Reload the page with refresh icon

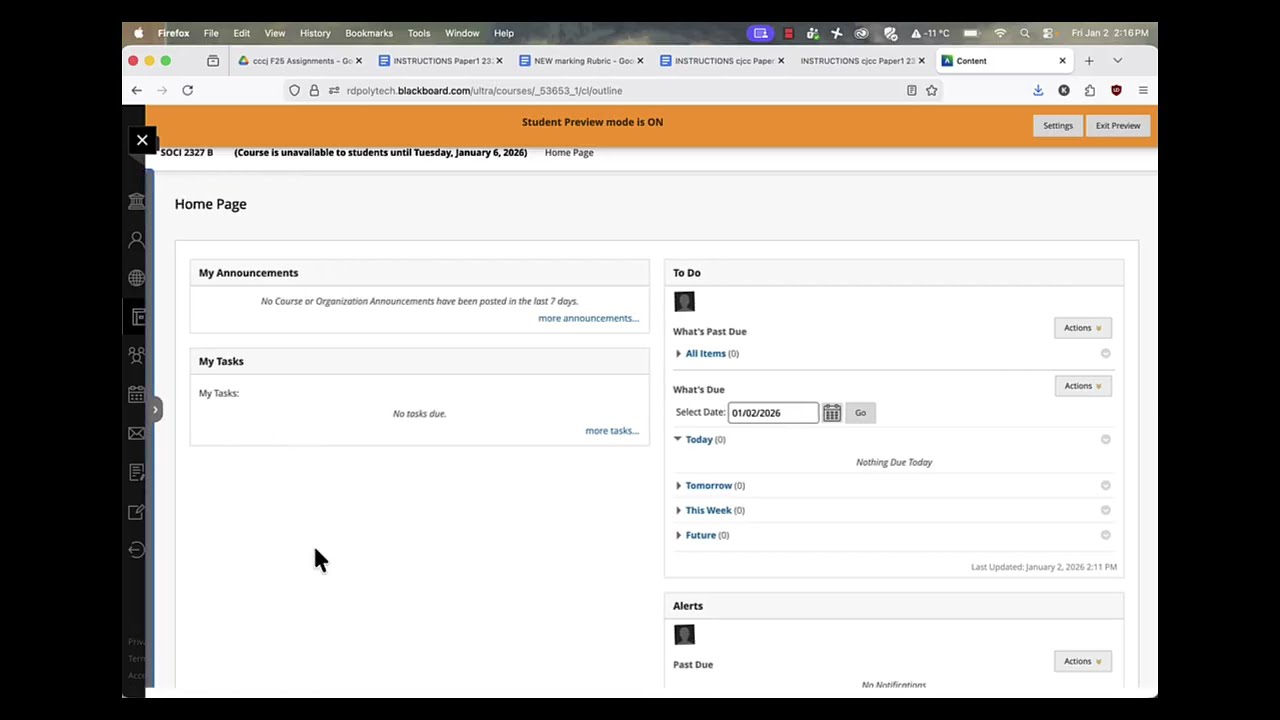187,91
